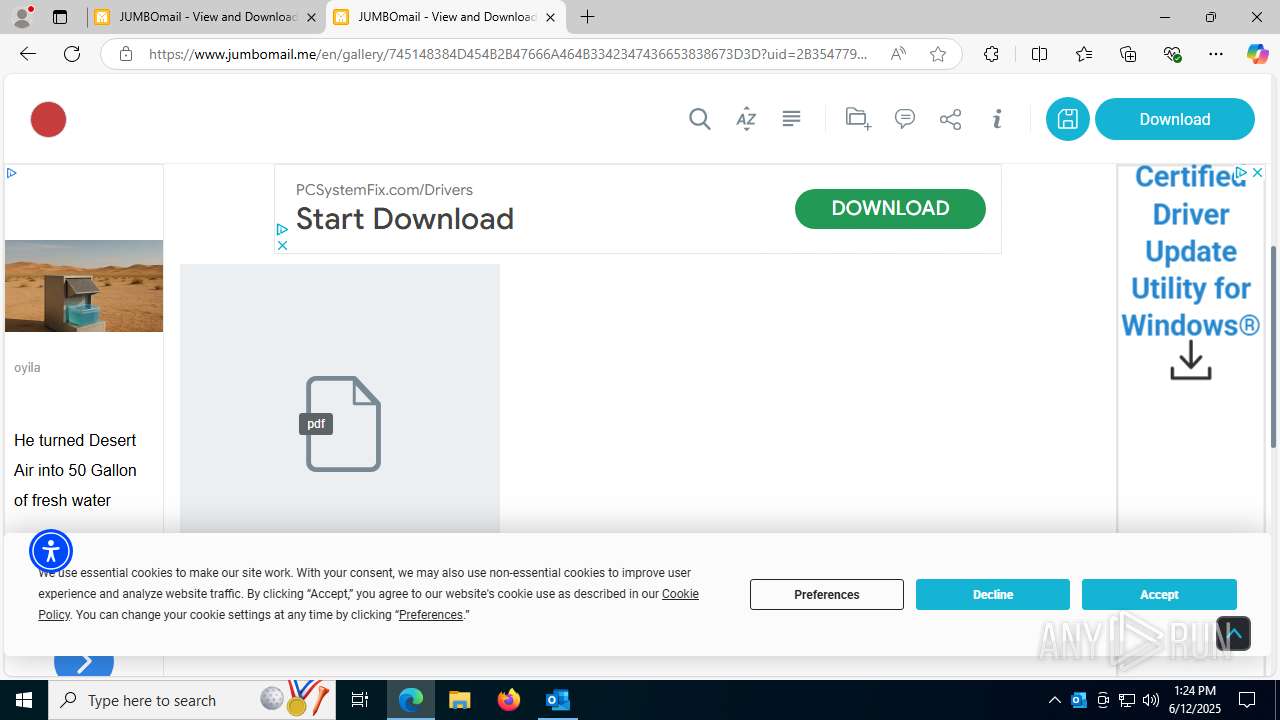Open browser Extensions icon
Image resolution: width=1280 pixels, height=720 pixels.
pyautogui.click(x=991, y=54)
